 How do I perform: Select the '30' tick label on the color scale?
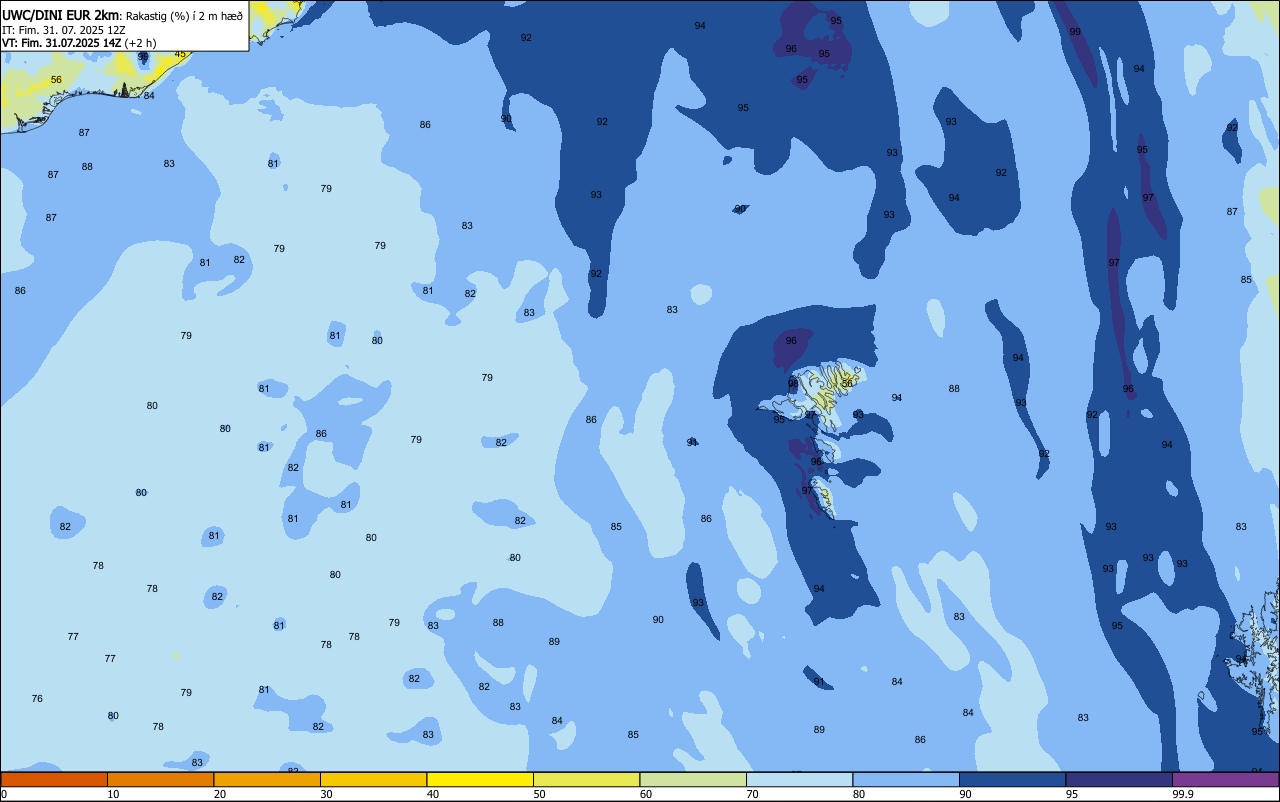coord(326,794)
